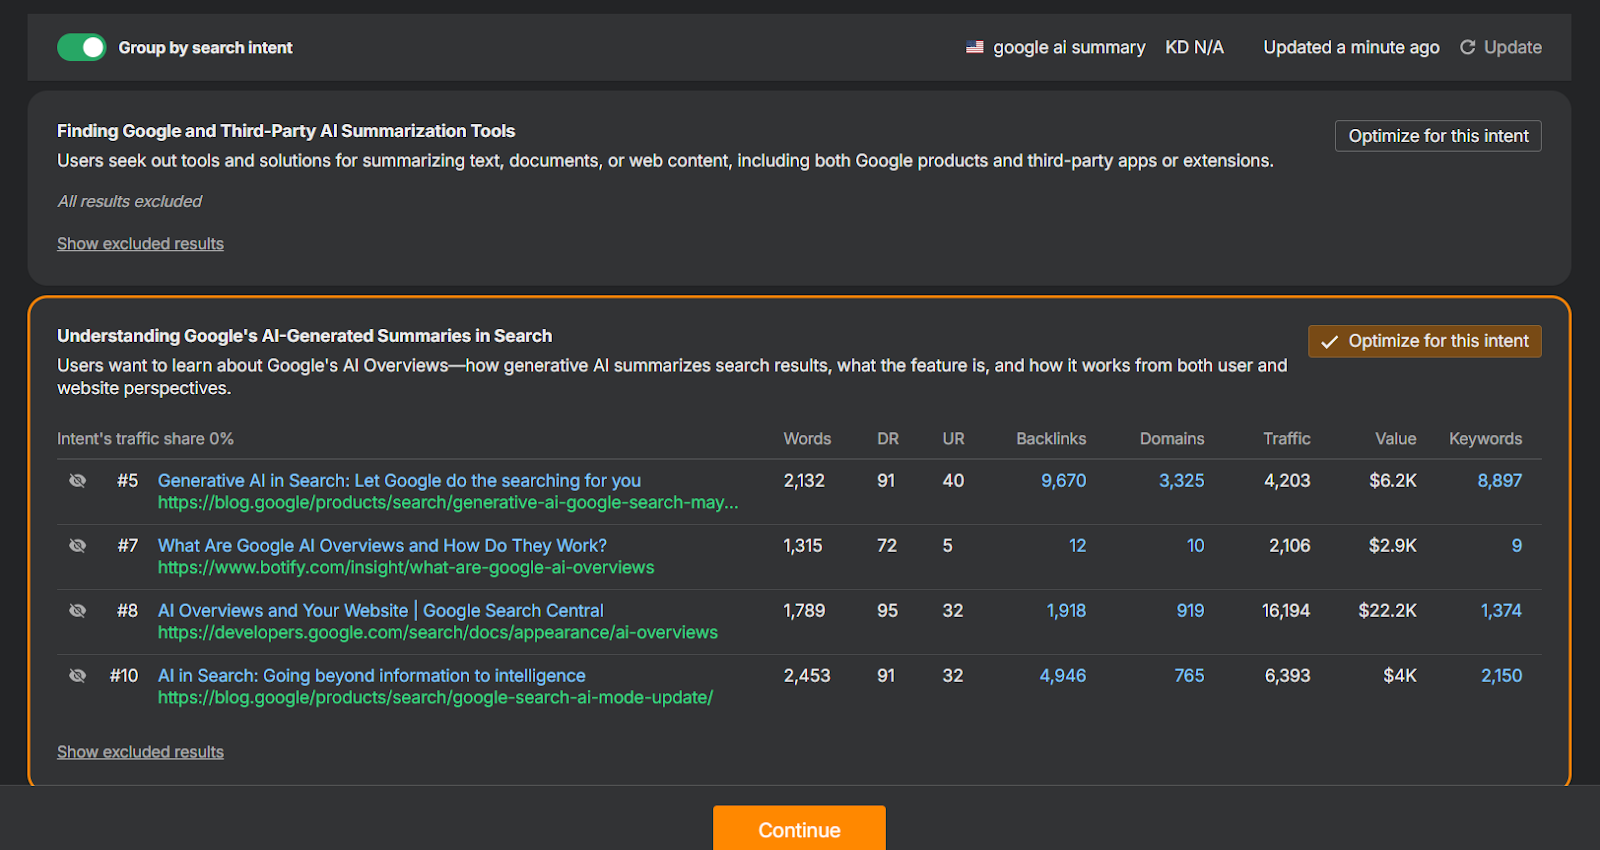The image size is (1600, 850).
Task: Click traffic value 4,203
Action: pyautogui.click(x=1287, y=481)
